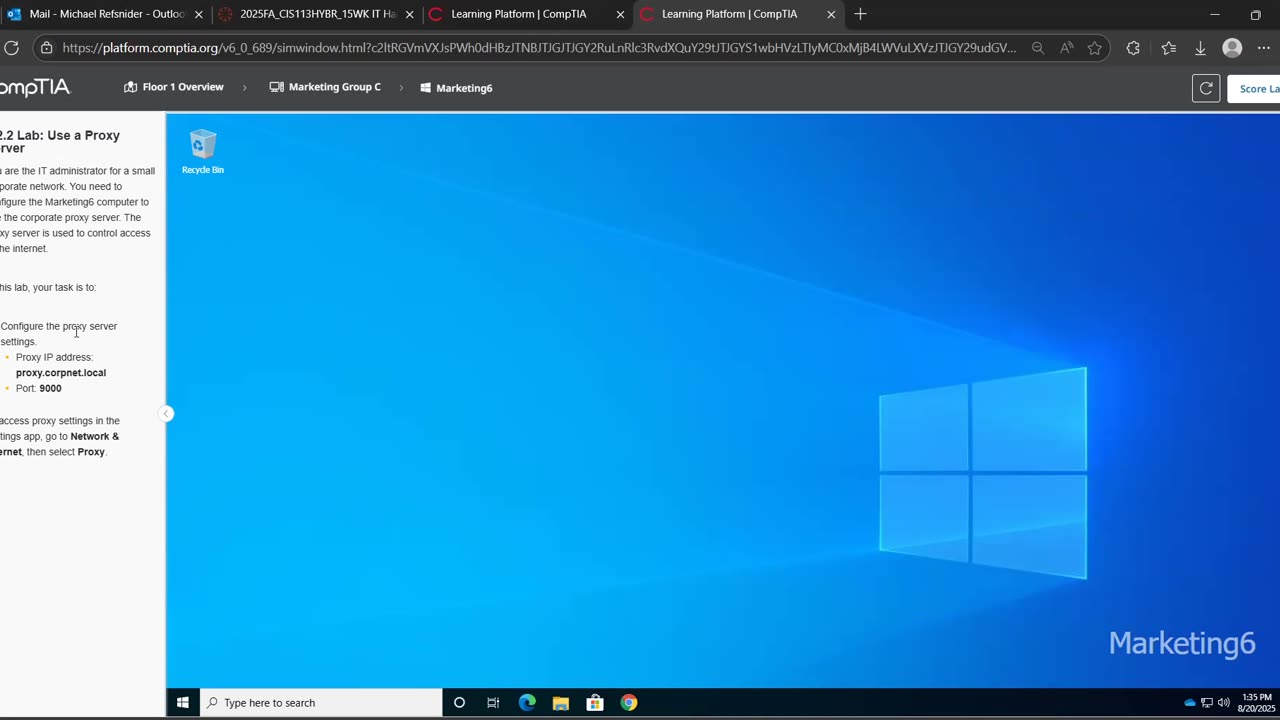Open File Explorer from the taskbar
Image resolution: width=1280 pixels, height=720 pixels.
(x=561, y=703)
